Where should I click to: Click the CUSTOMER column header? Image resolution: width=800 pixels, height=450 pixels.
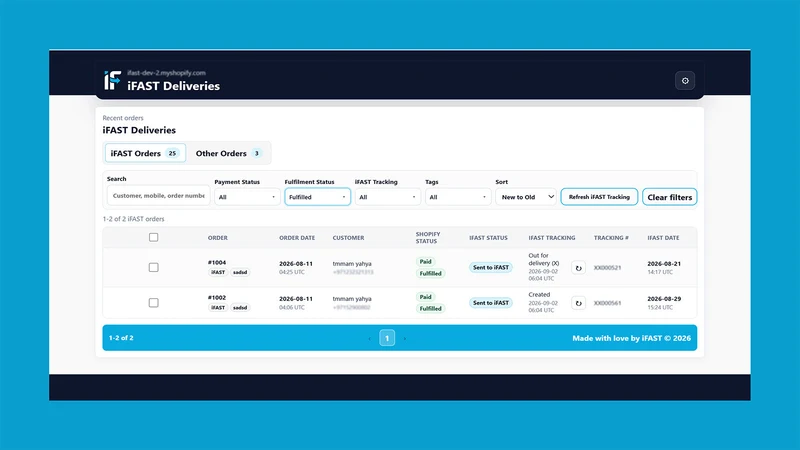(x=348, y=238)
